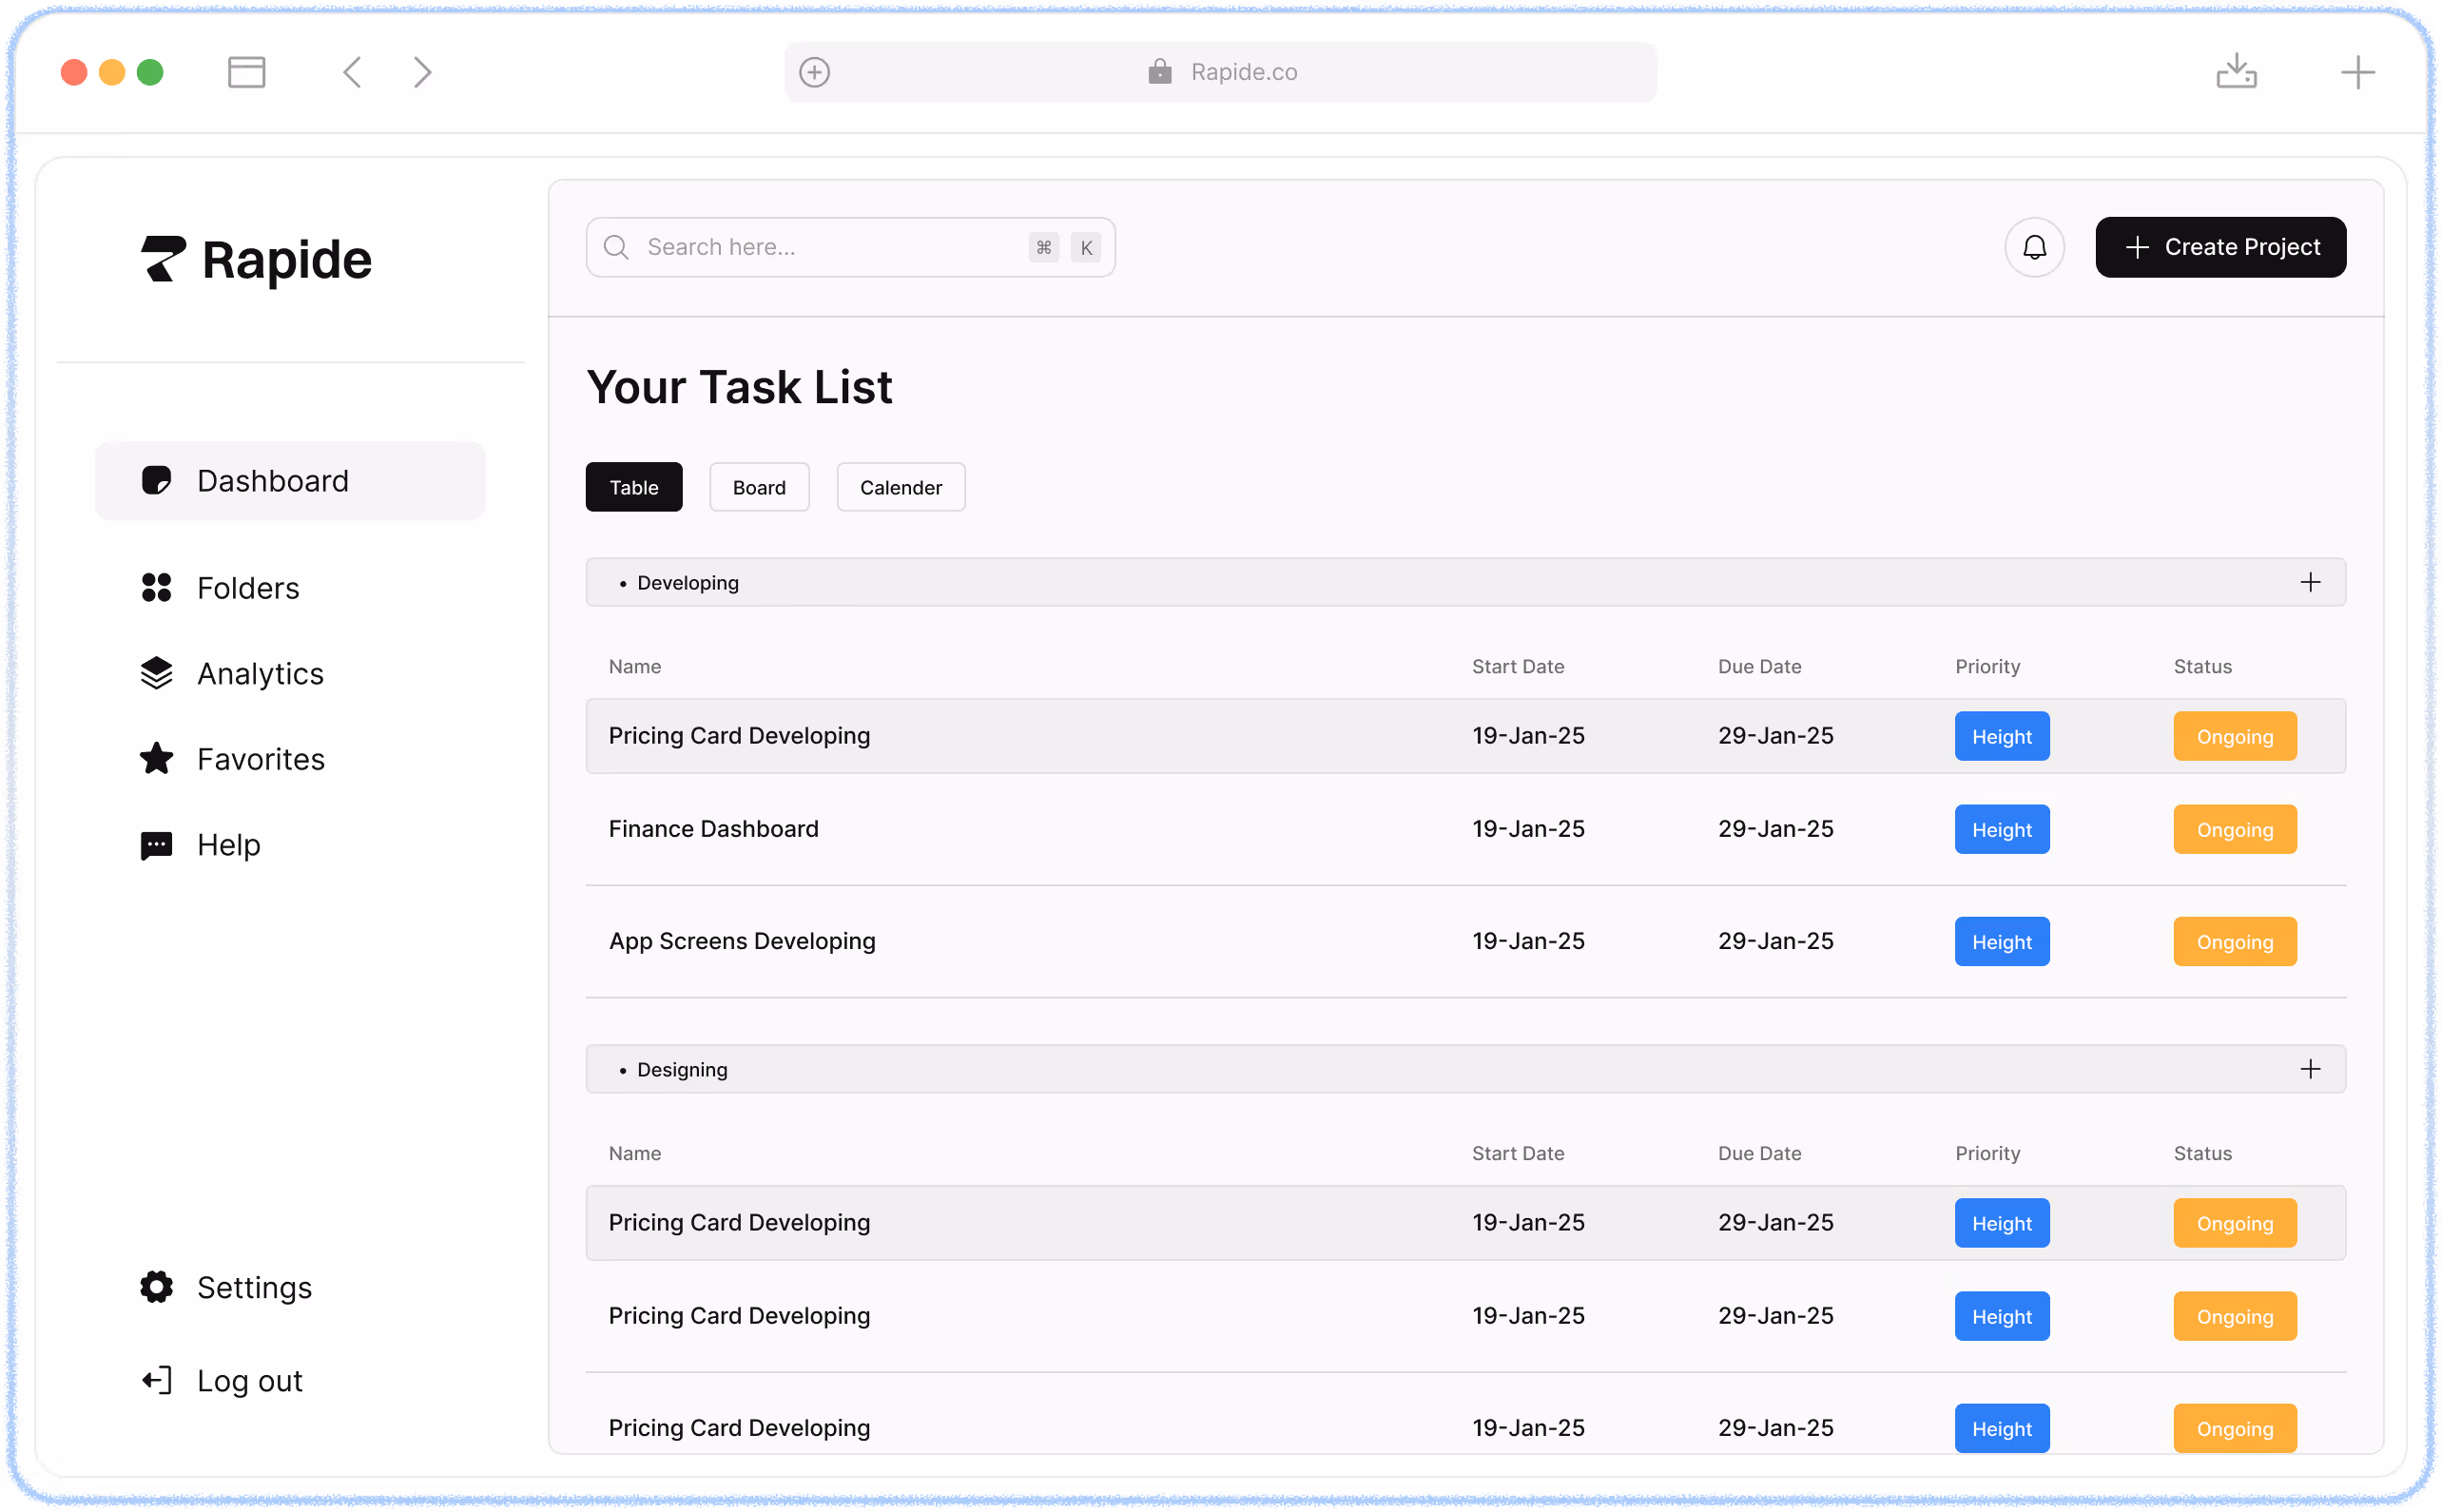Toggle Ongoing status on Finance Dashboard row

(x=2234, y=829)
